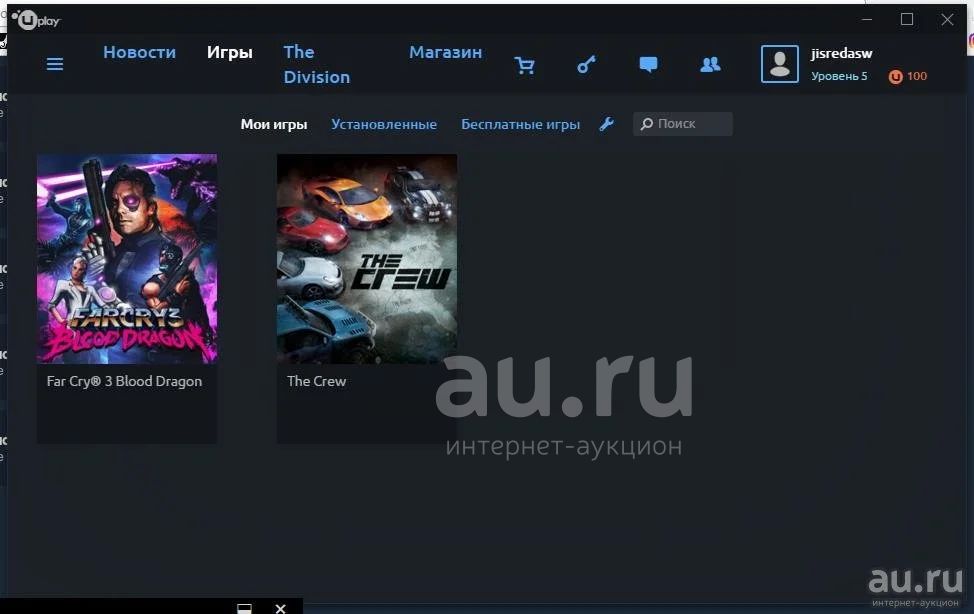Minimize the Uplay window
This screenshot has height=614, width=974.
coord(867,19)
